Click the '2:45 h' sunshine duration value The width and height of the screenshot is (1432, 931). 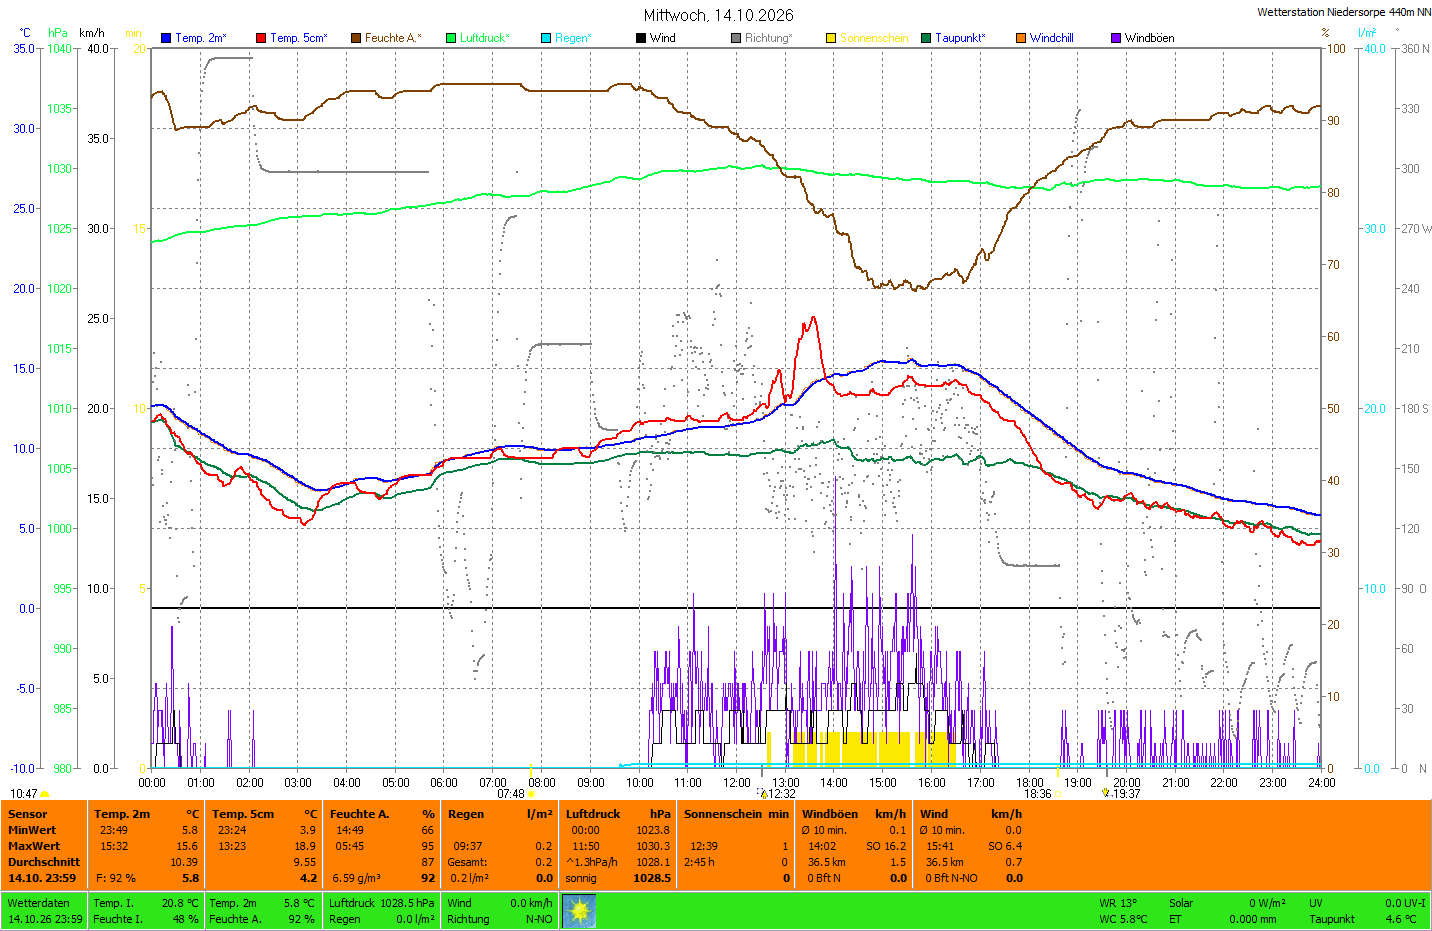[699, 862]
